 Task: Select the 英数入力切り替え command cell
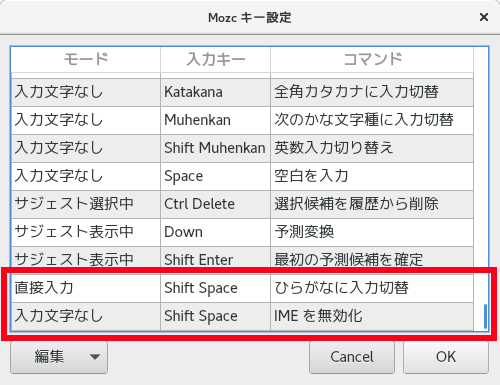click(x=372, y=148)
